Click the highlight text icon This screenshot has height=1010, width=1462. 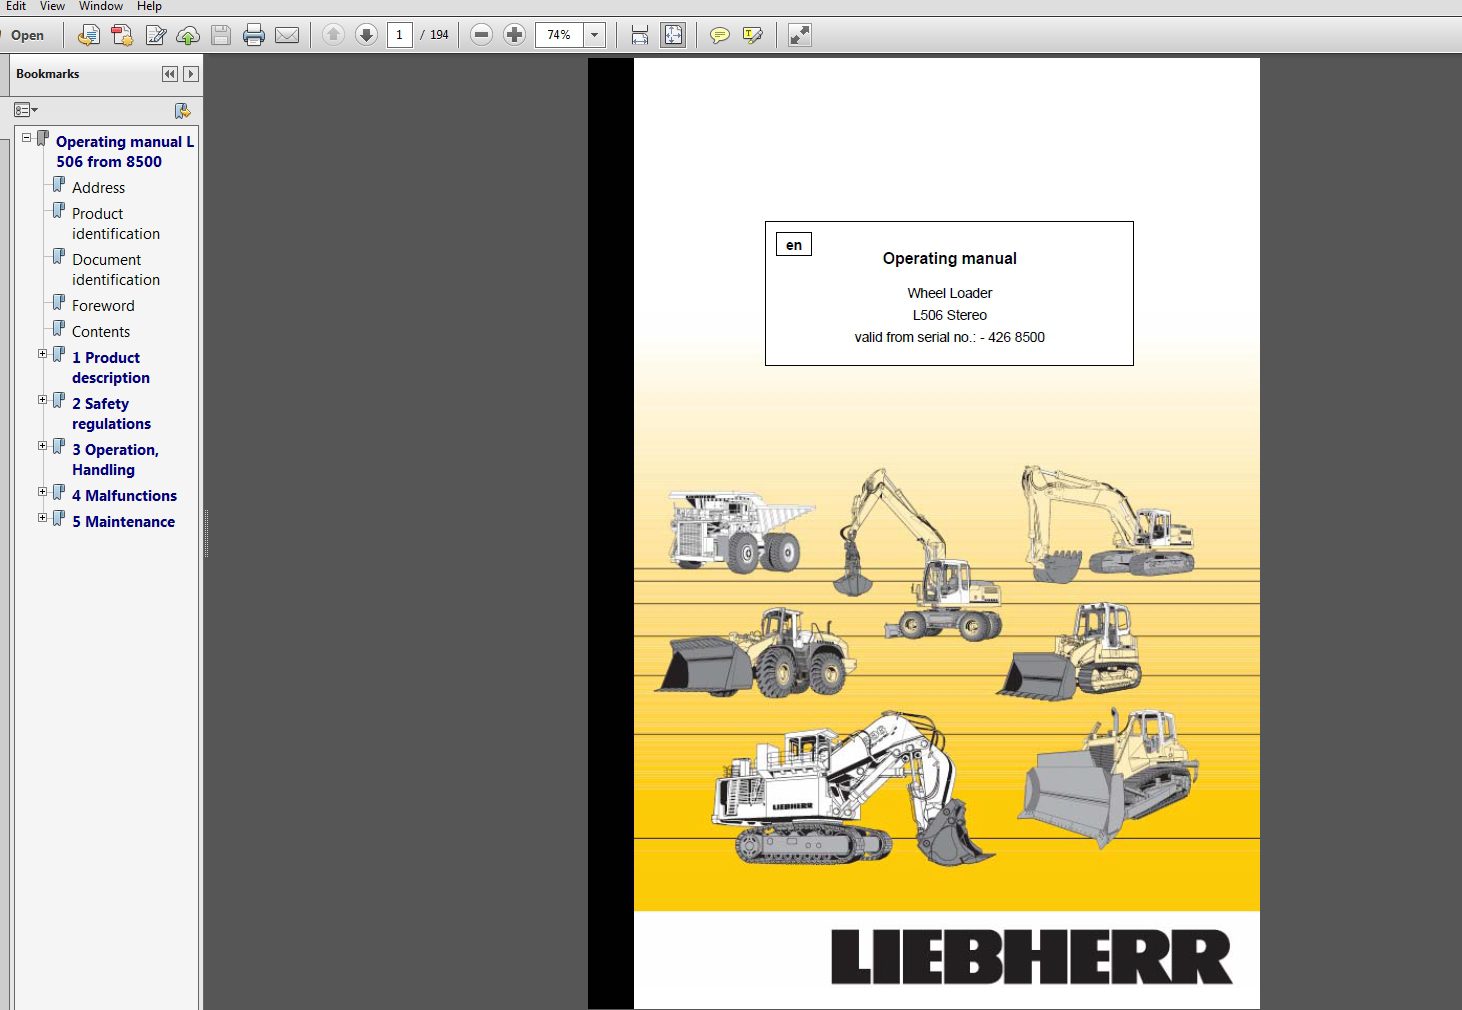click(x=753, y=35)
